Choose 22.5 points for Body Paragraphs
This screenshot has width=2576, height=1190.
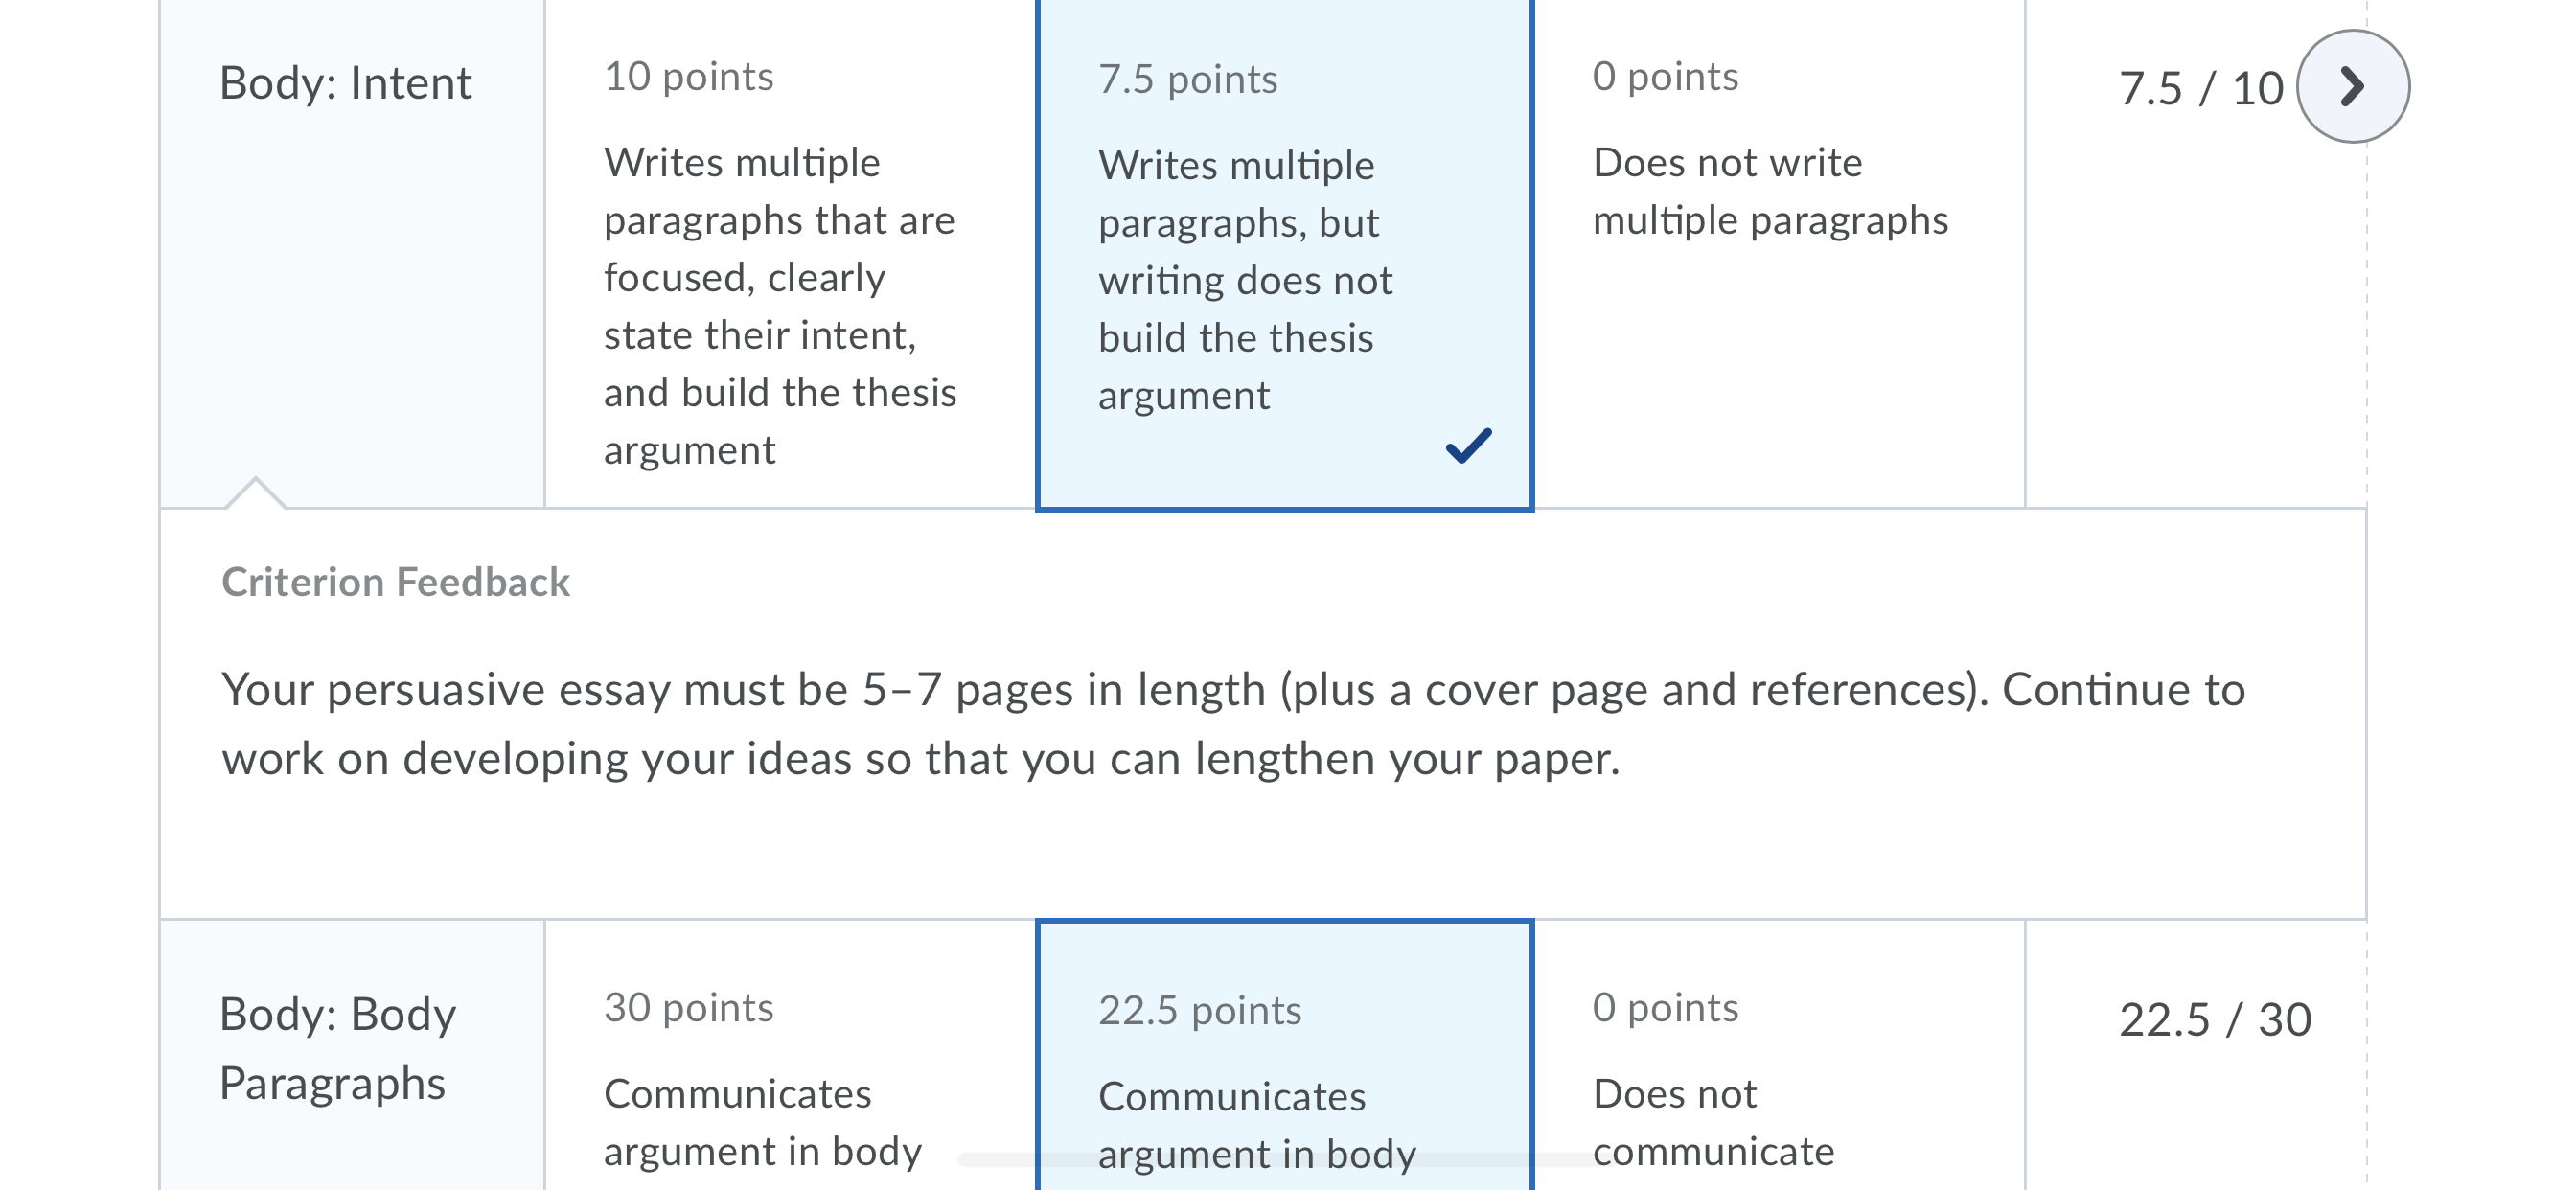pyautogui.click(x=1284, y=1055)
